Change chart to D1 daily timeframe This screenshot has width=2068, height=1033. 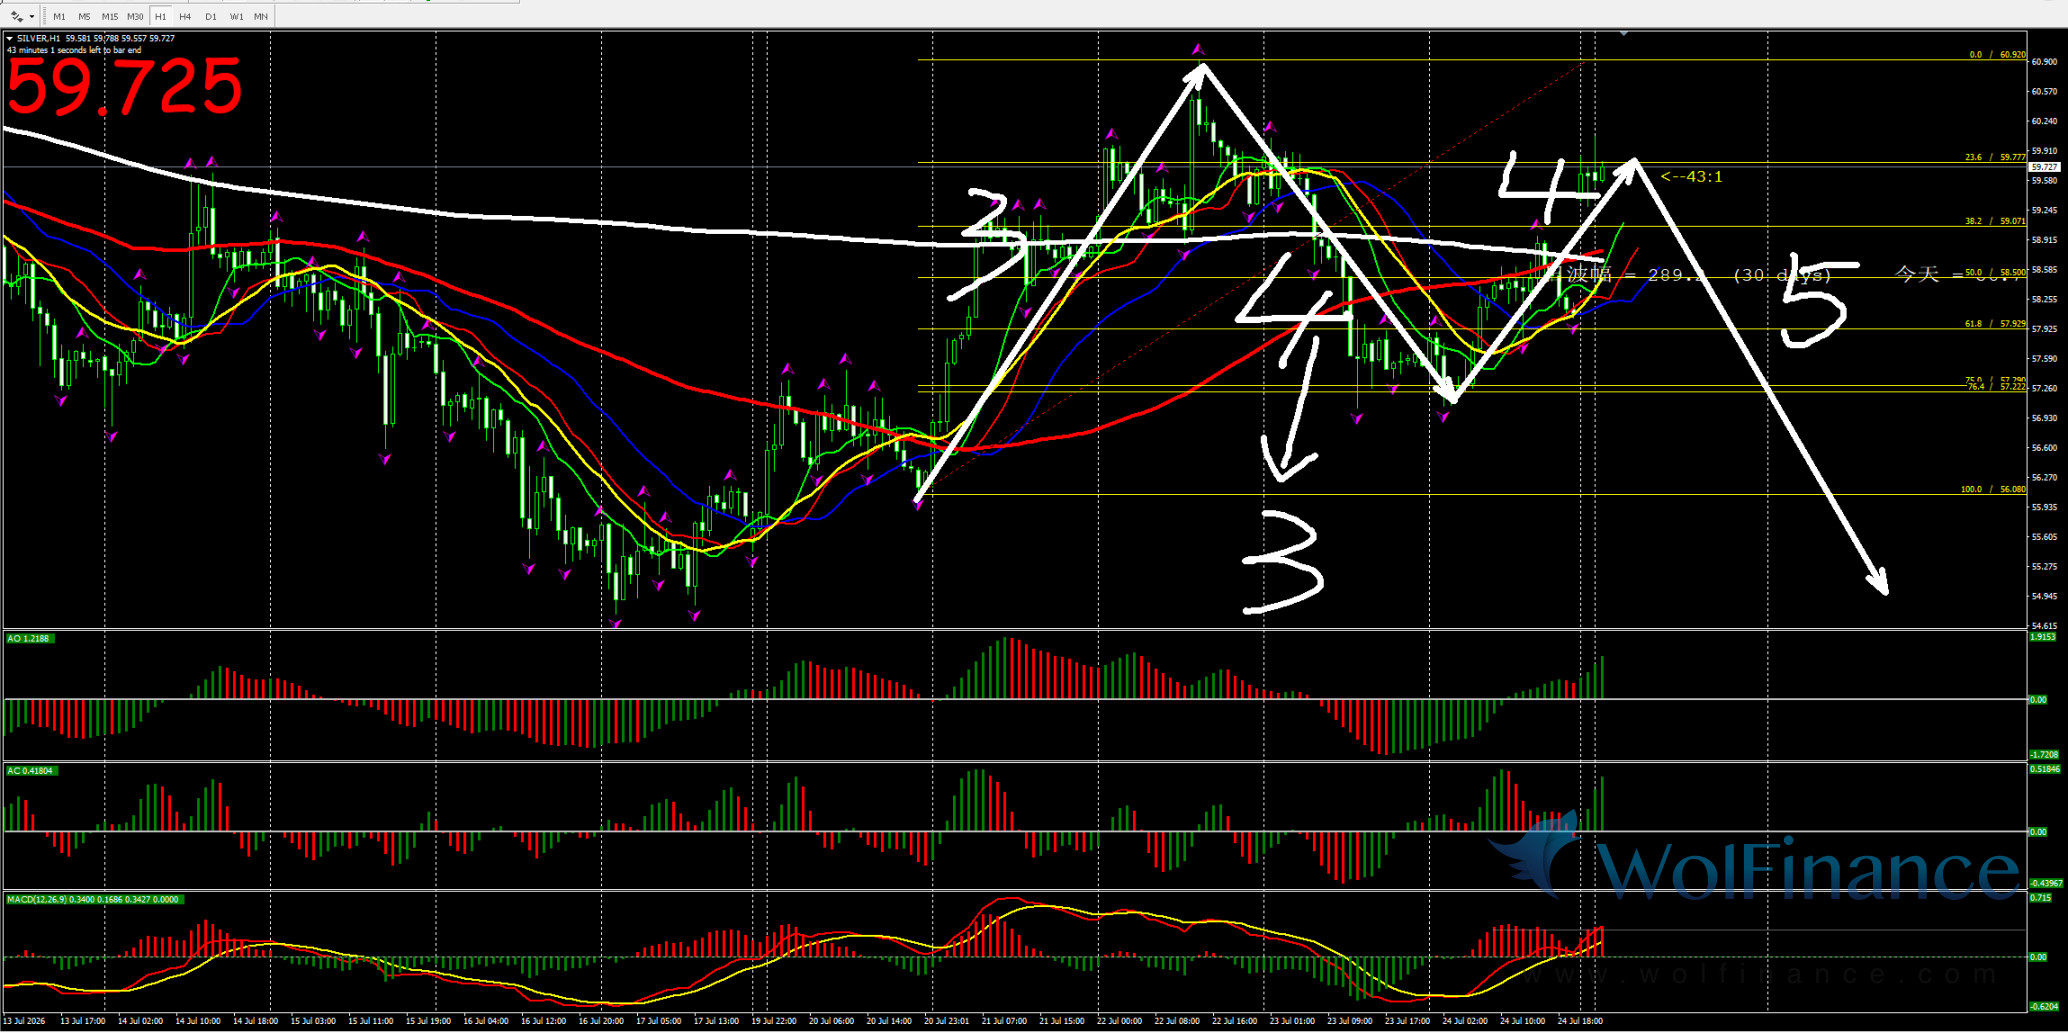210,16
